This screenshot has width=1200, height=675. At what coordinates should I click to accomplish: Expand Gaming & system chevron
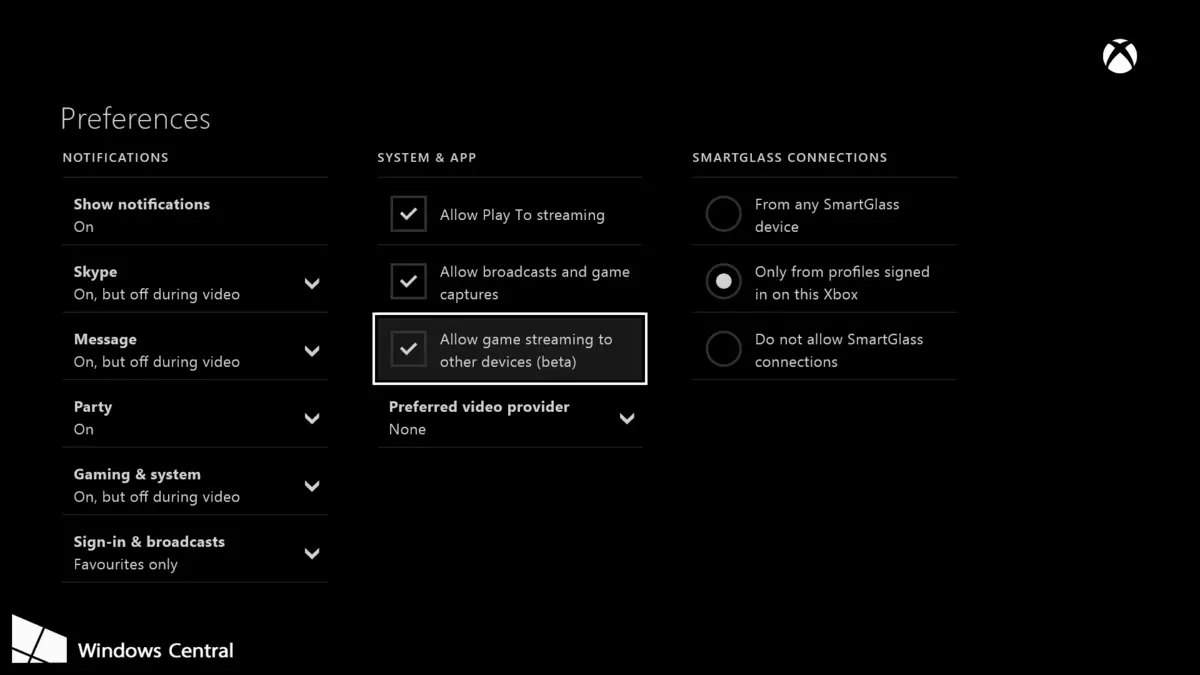(x=312, y=486)
